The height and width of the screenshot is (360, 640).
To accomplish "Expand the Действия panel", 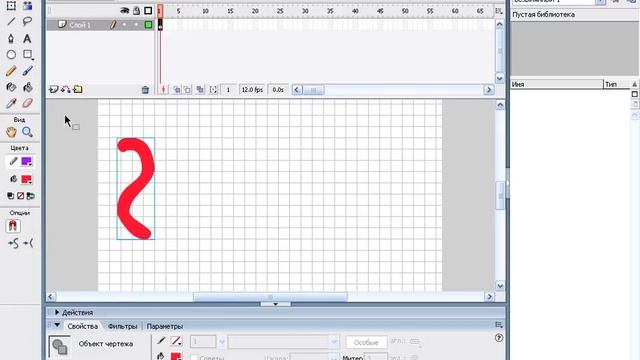I will (x=57, y=312).
